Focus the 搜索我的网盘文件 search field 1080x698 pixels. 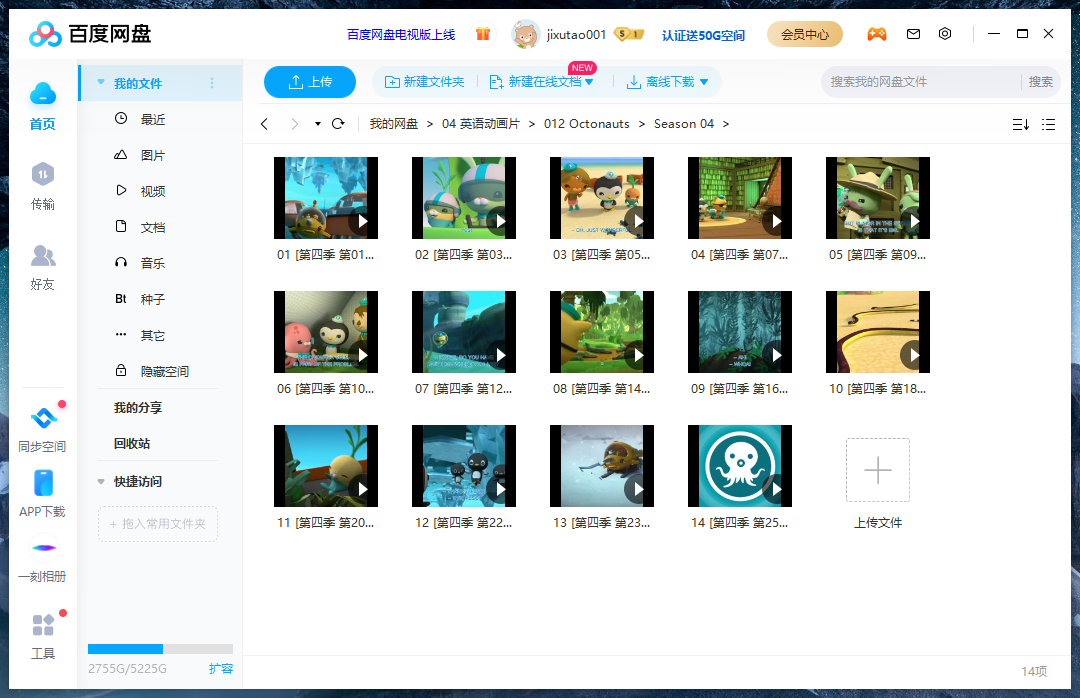[x=921, y=82]
